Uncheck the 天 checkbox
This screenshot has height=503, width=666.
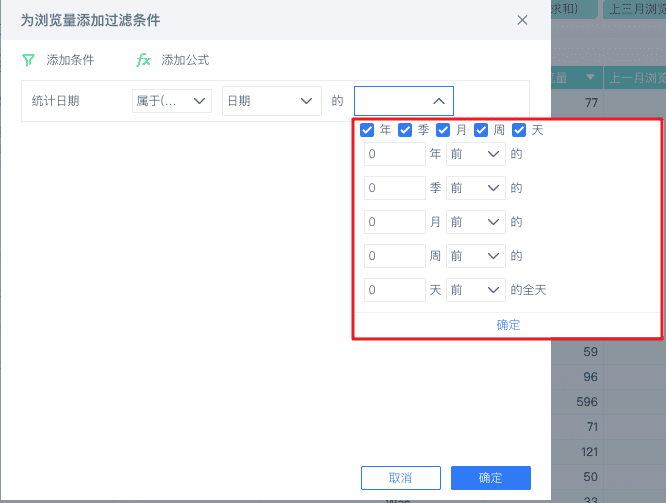point(519,130)
